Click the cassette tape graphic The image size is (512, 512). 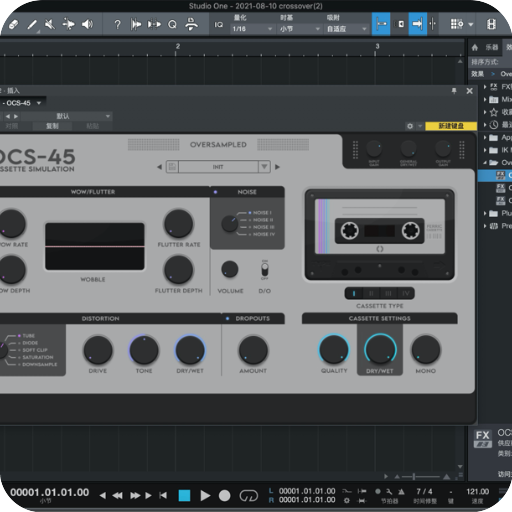(379, 235)
